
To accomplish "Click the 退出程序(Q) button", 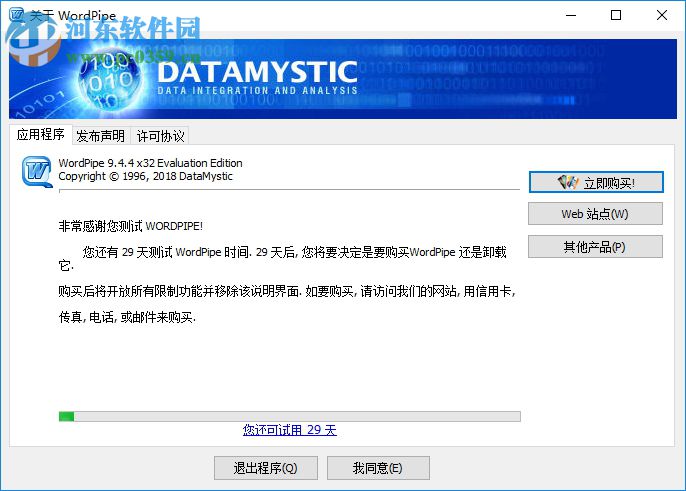I will click(266, 468).
